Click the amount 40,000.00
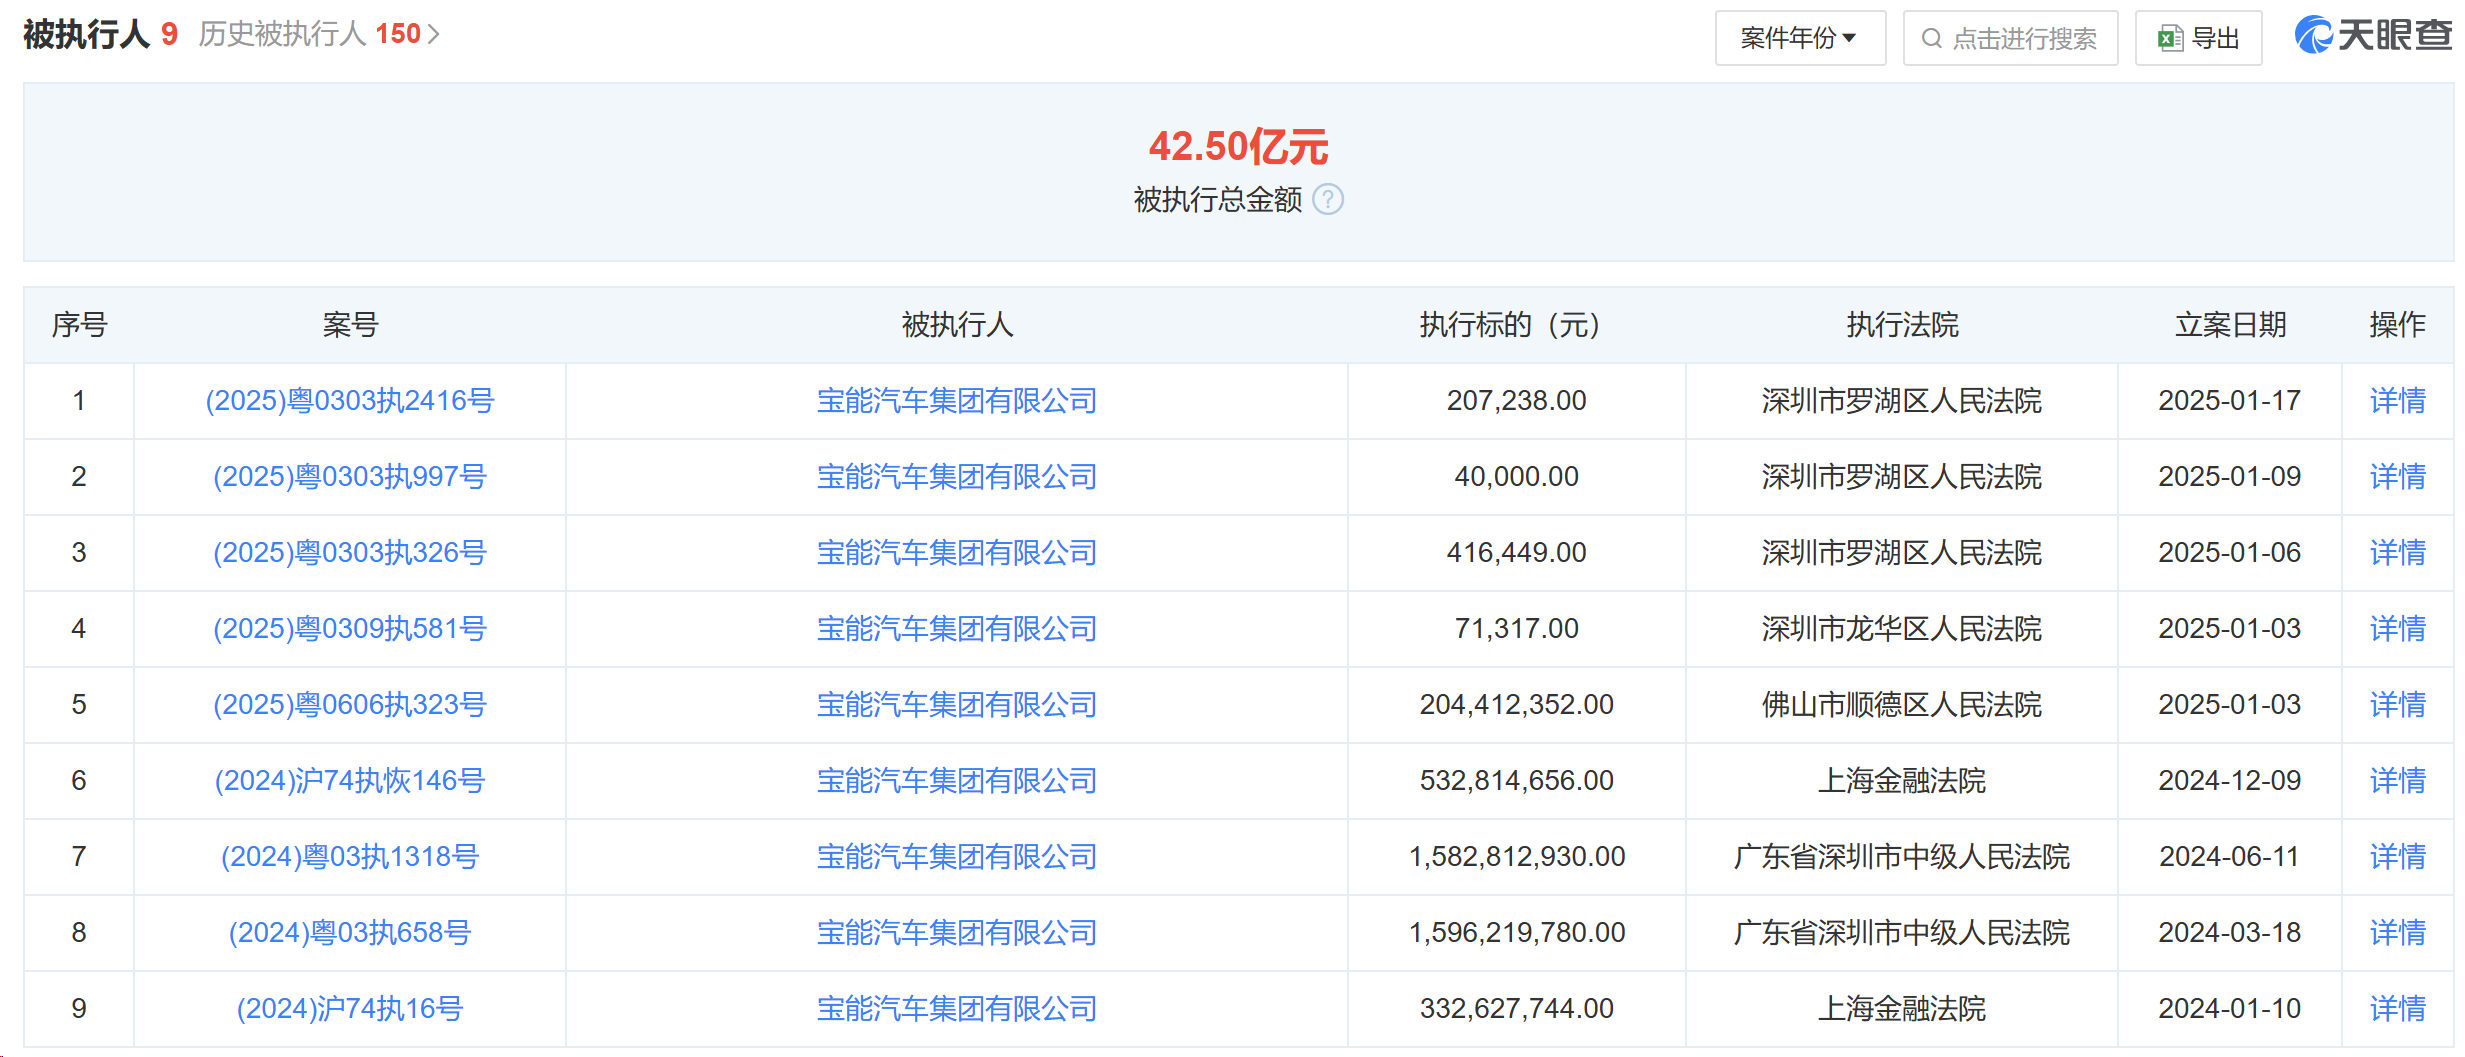This screenshot has width=2465, height=1057. click(x=1517, y=477)
